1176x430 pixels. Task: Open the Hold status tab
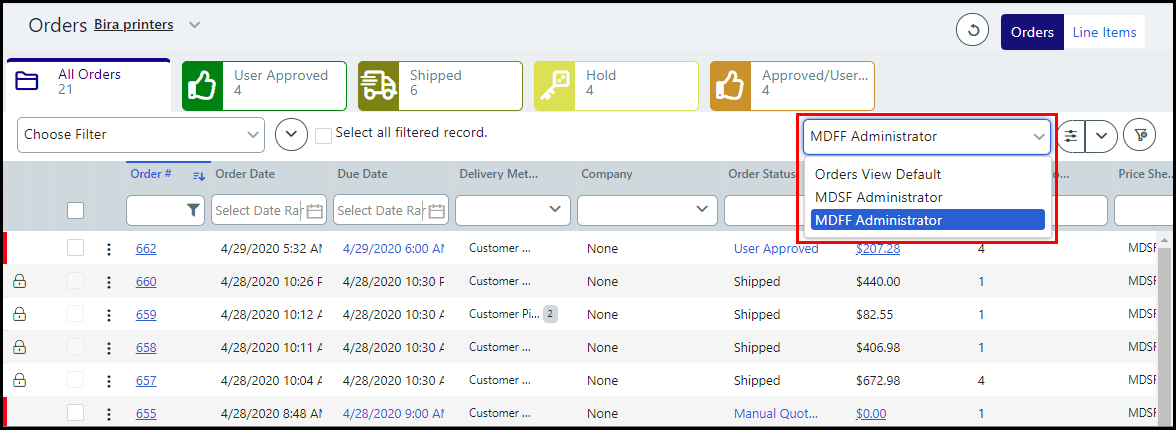pos(616,85)
